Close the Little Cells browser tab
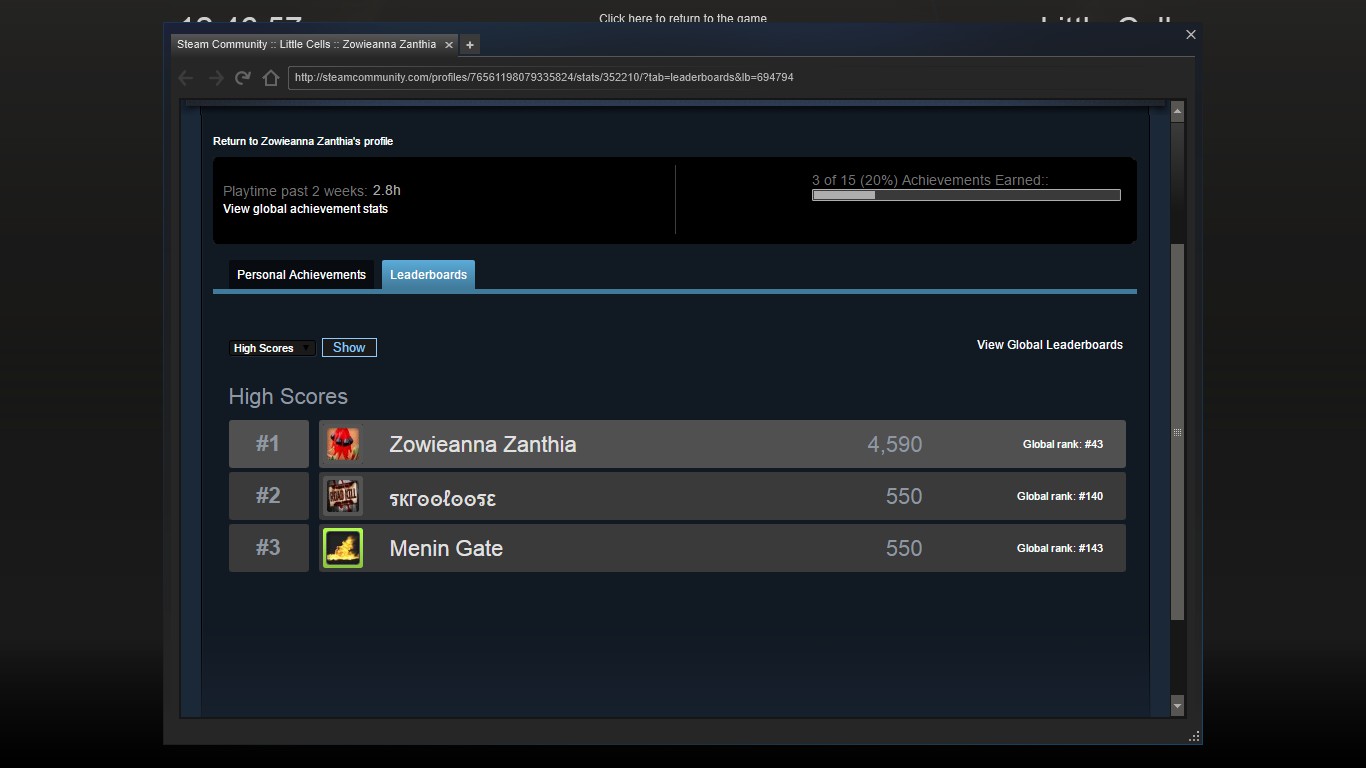Viewport: 1366px width, 768px height. [x=449, y=44]
